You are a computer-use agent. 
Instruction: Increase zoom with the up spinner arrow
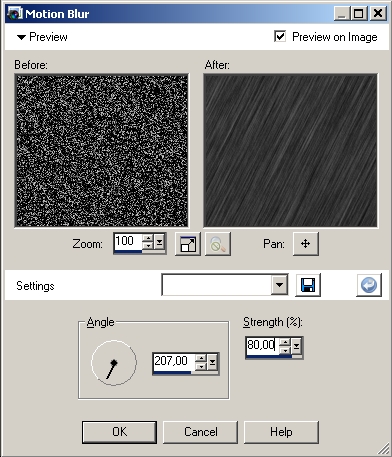click(147, 238)
